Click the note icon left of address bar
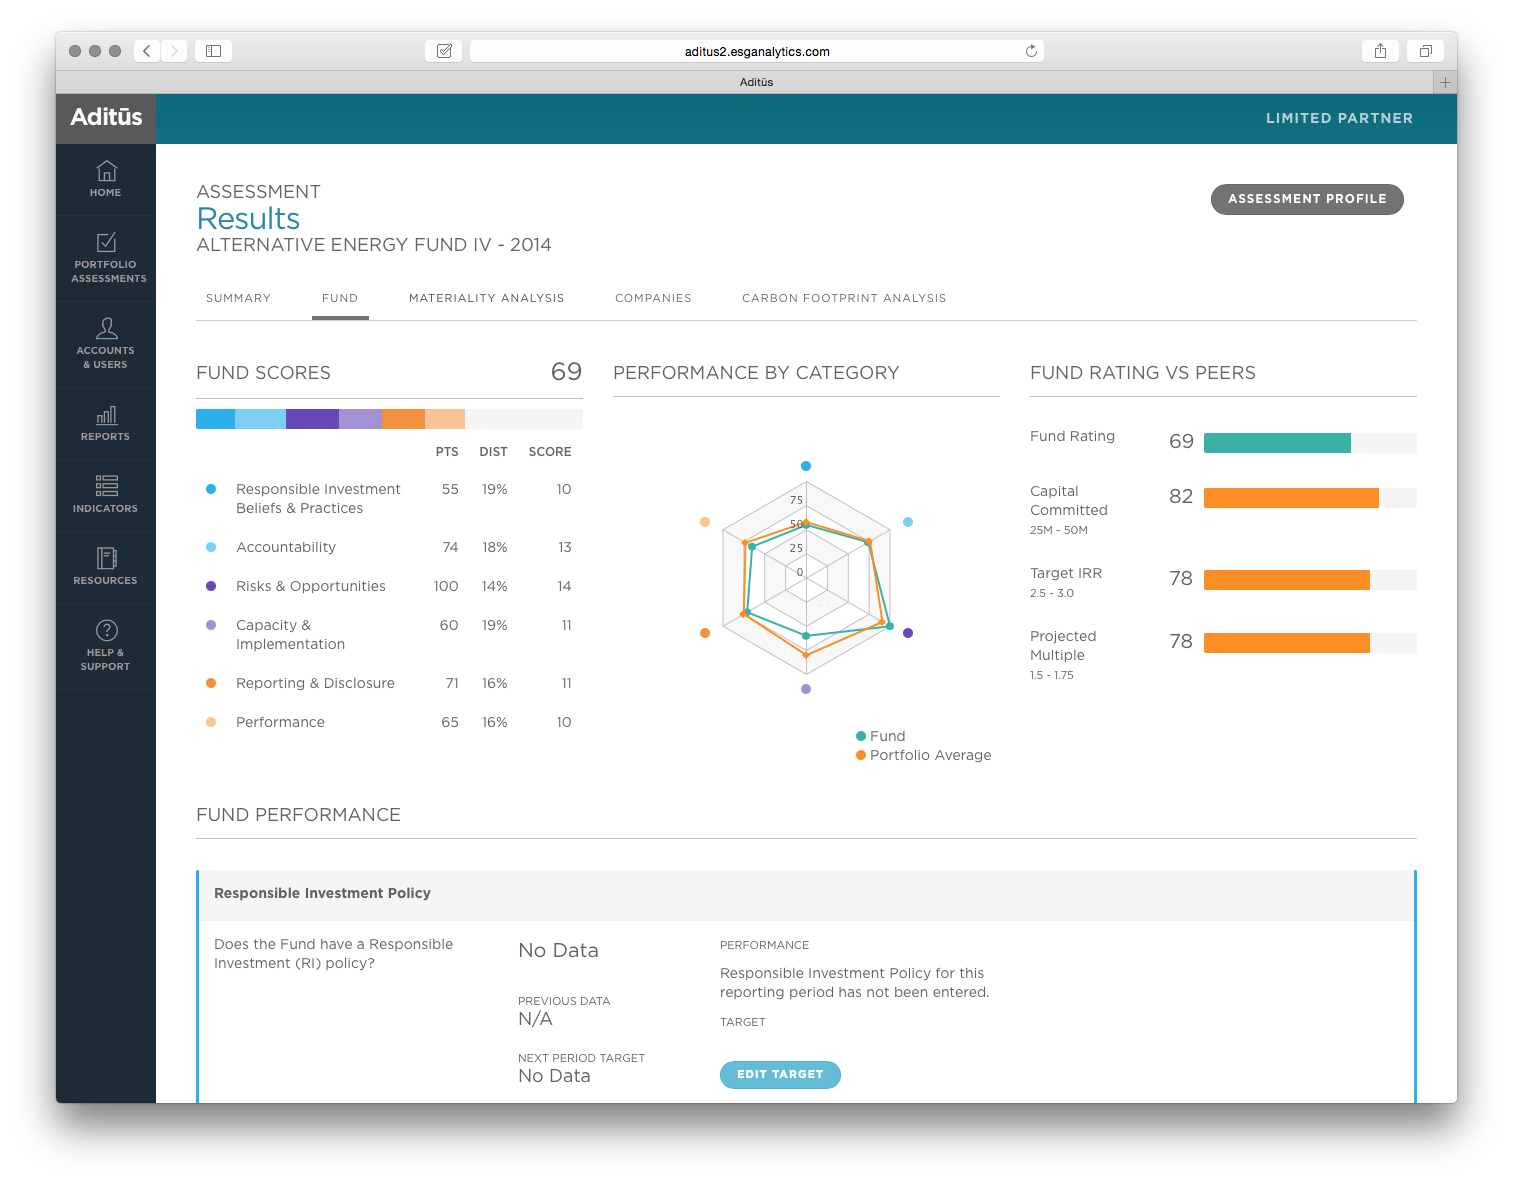Image resolution: width=1513 pixels, height=1183 pixels. pos(444,51)
